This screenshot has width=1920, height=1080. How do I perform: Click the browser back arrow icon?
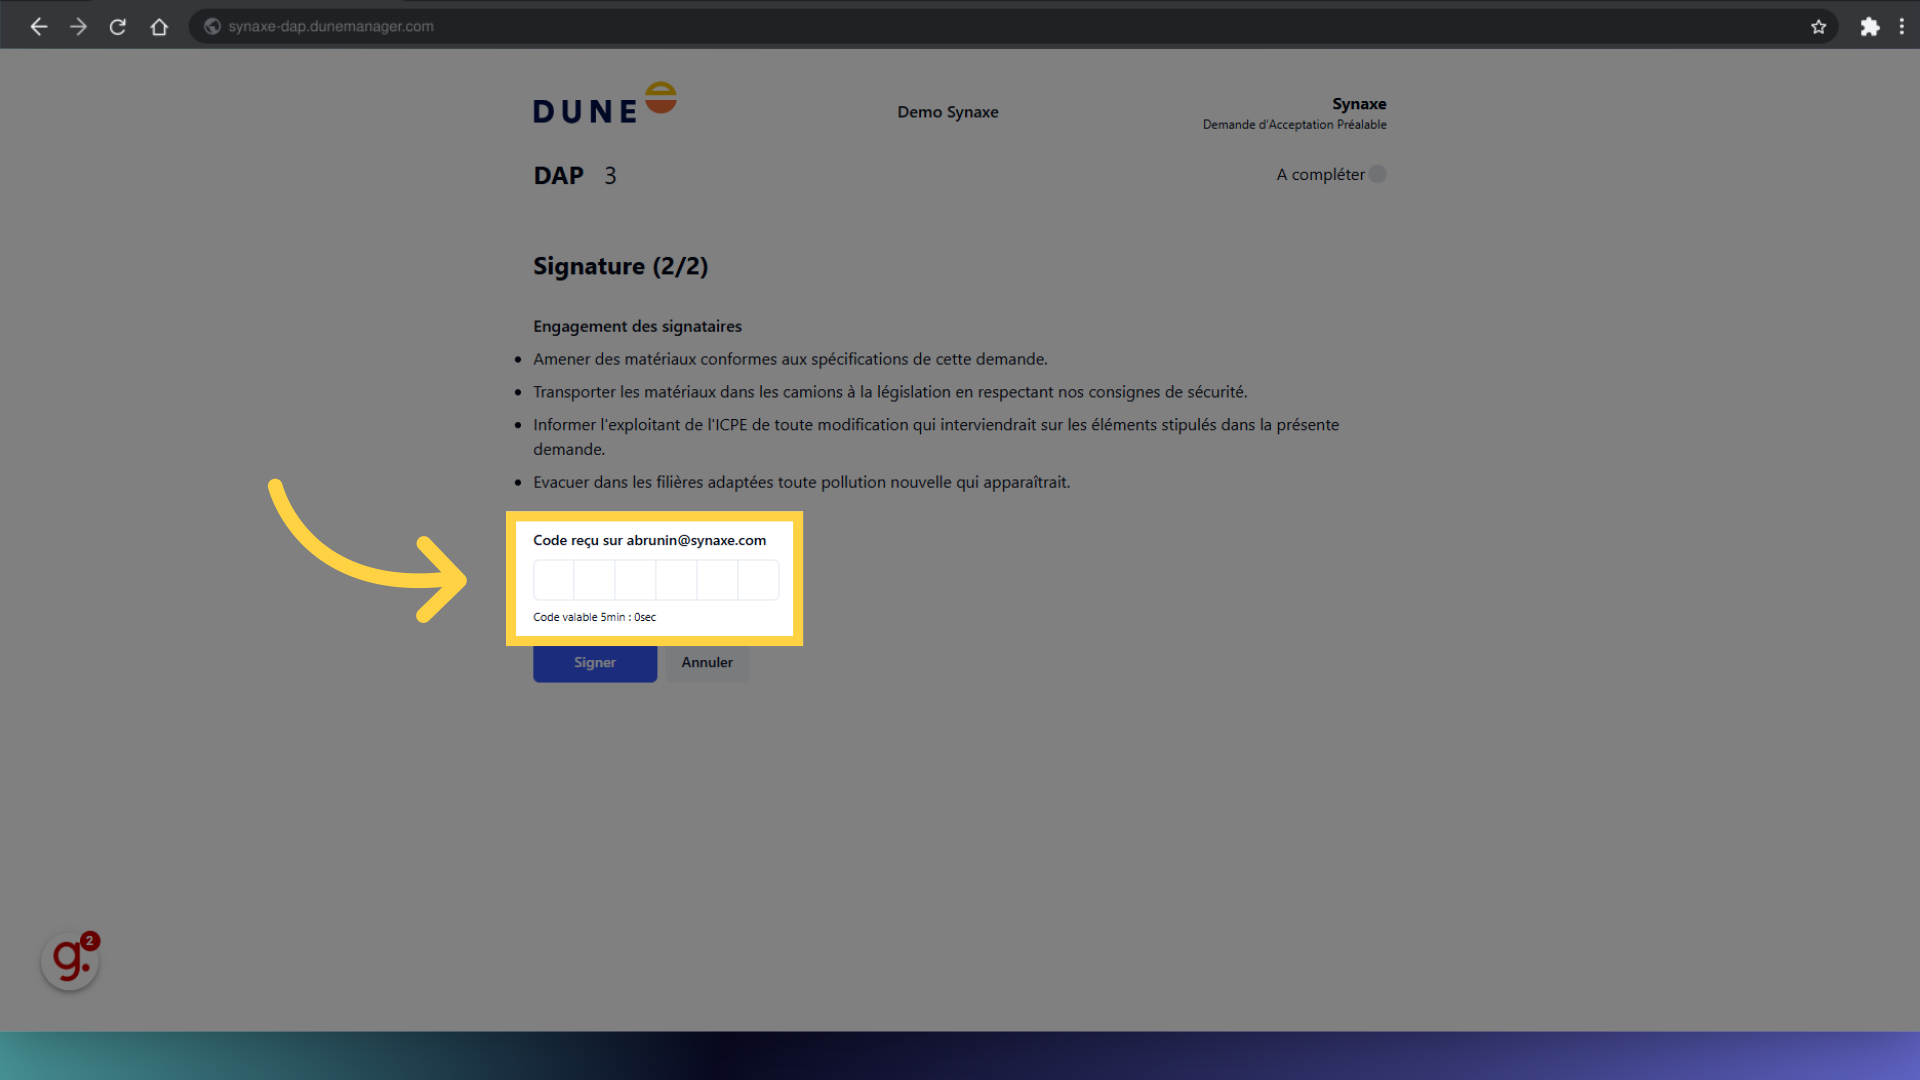38,26
